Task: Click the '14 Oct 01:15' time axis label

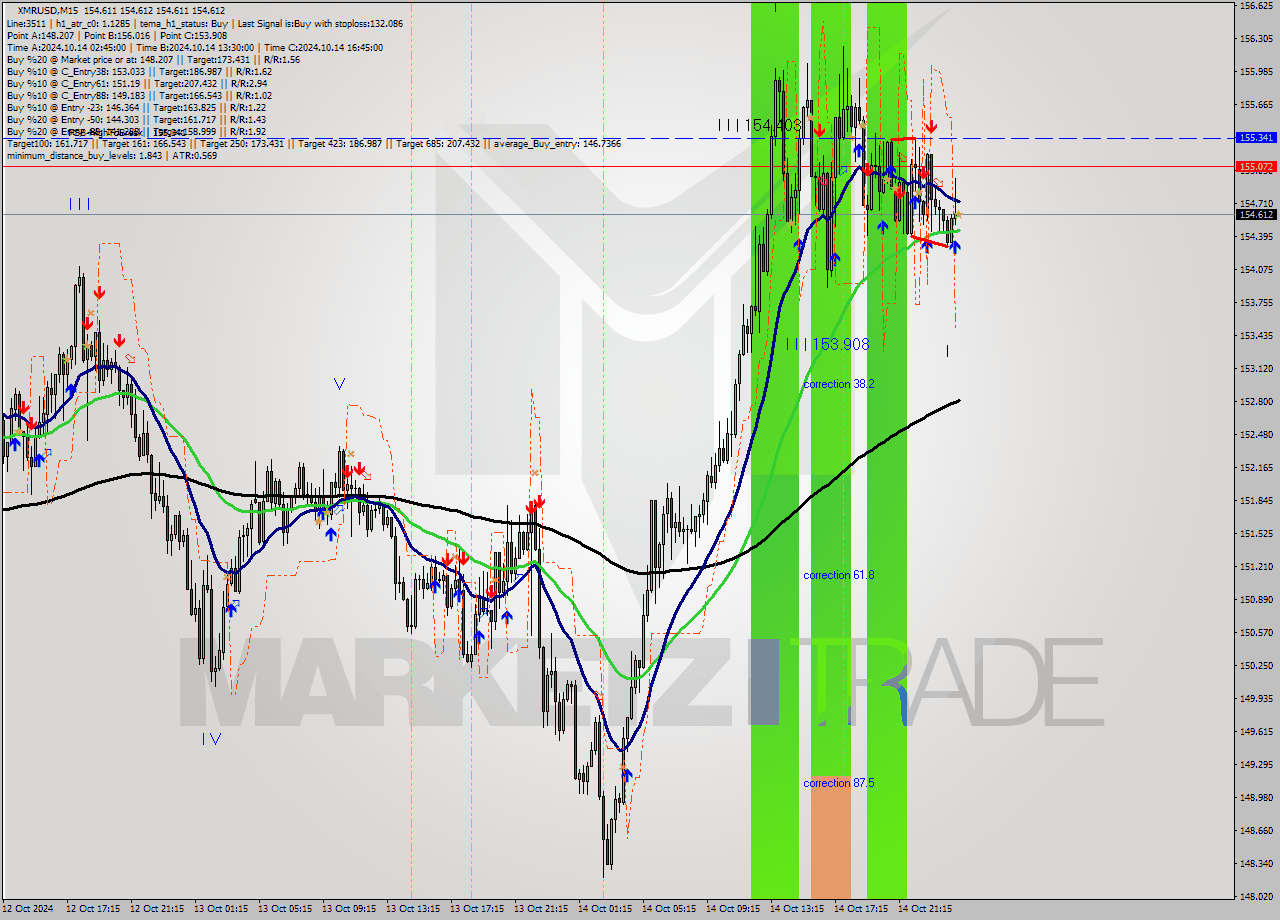Action: point(605,909)
